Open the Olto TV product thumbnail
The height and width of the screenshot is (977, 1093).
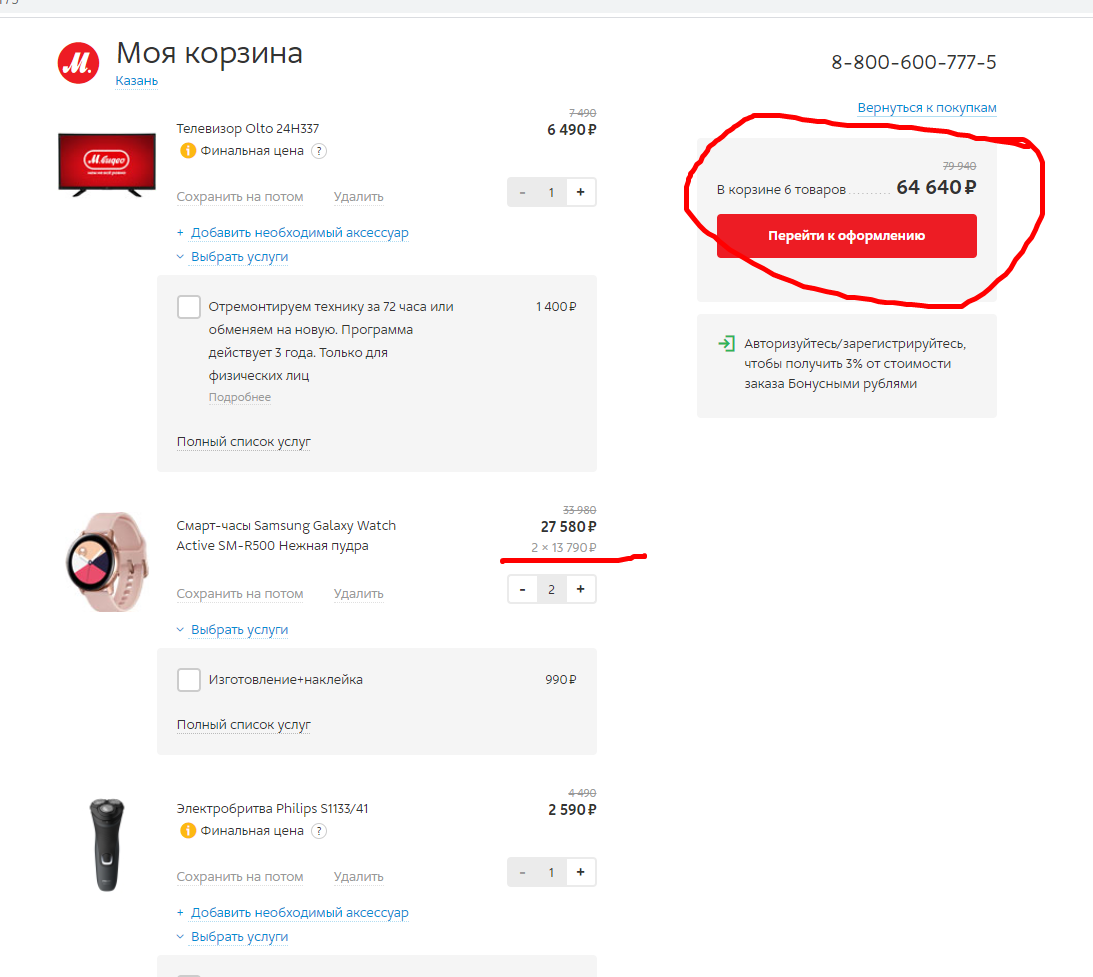(107, 164)
